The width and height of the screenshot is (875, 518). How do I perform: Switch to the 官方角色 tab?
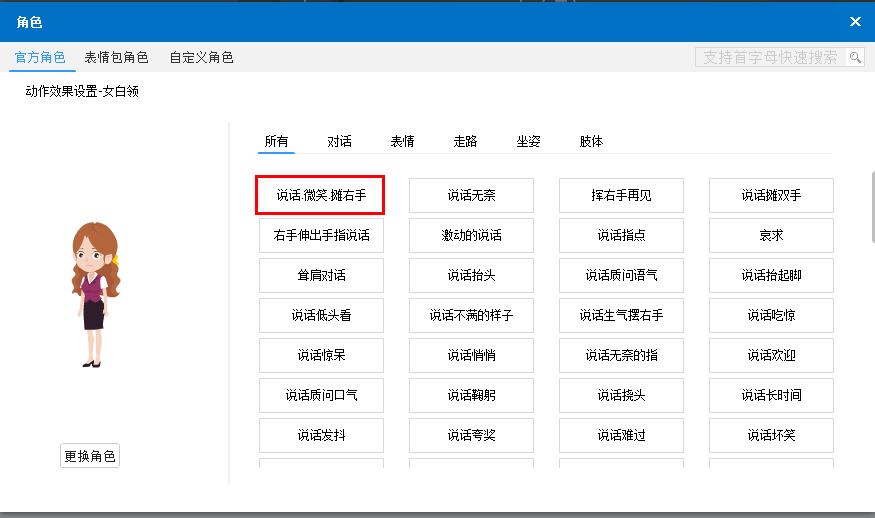pyautogui.click(x=40, y=57)
